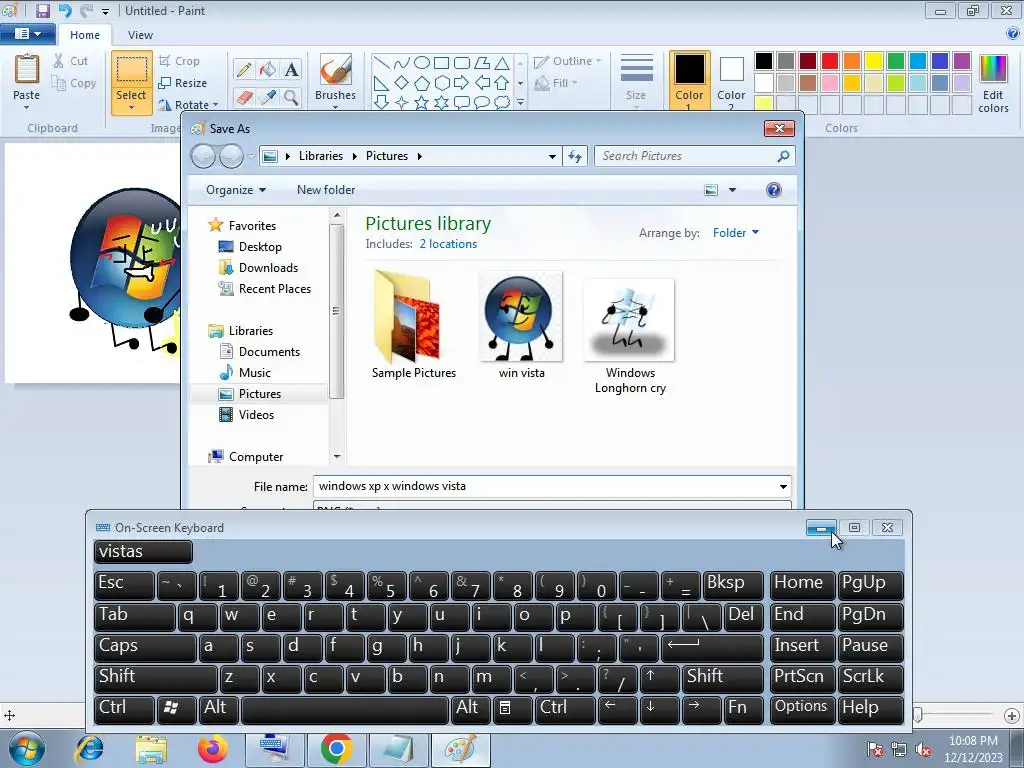Toggle ScrLk key on On-Screen Keyboard
The height and width of the screenshot is (768, 1024).
tap(871, 678)
